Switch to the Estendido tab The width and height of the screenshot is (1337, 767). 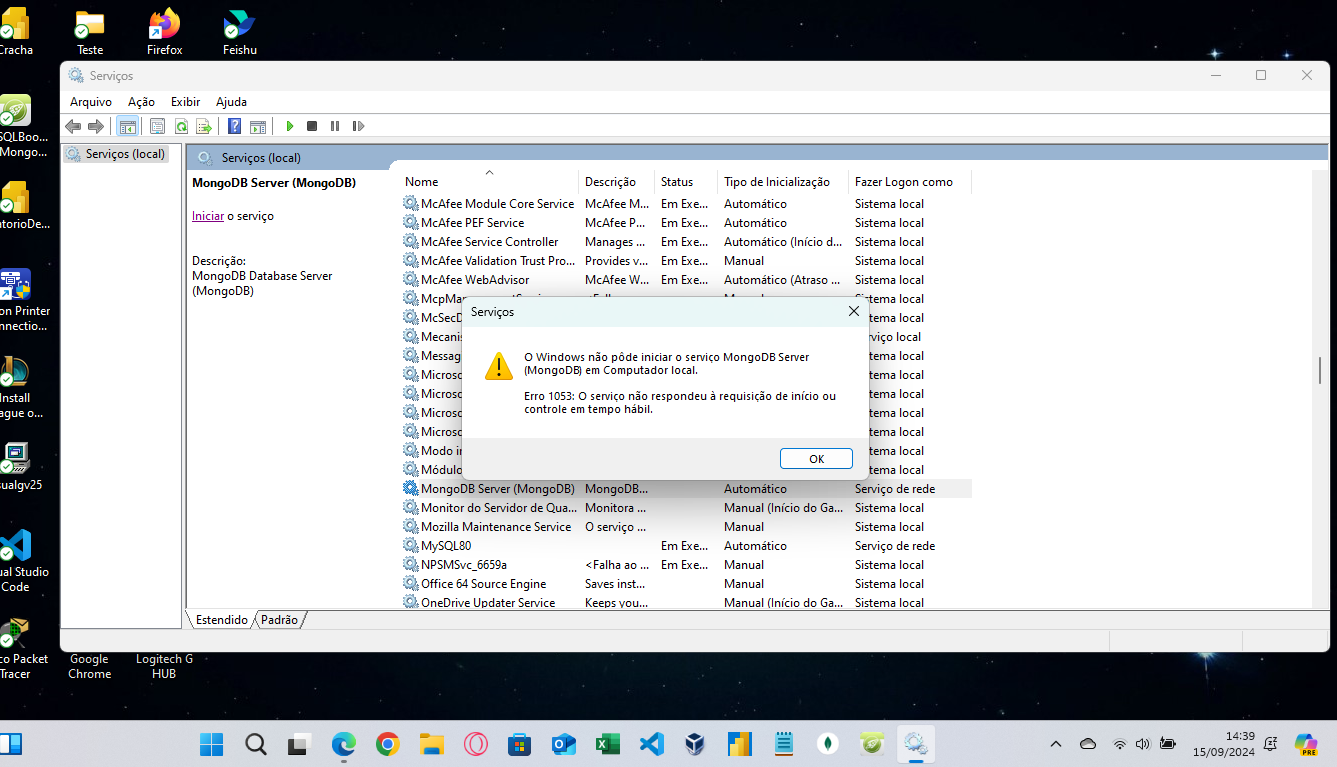pos(221,620)
